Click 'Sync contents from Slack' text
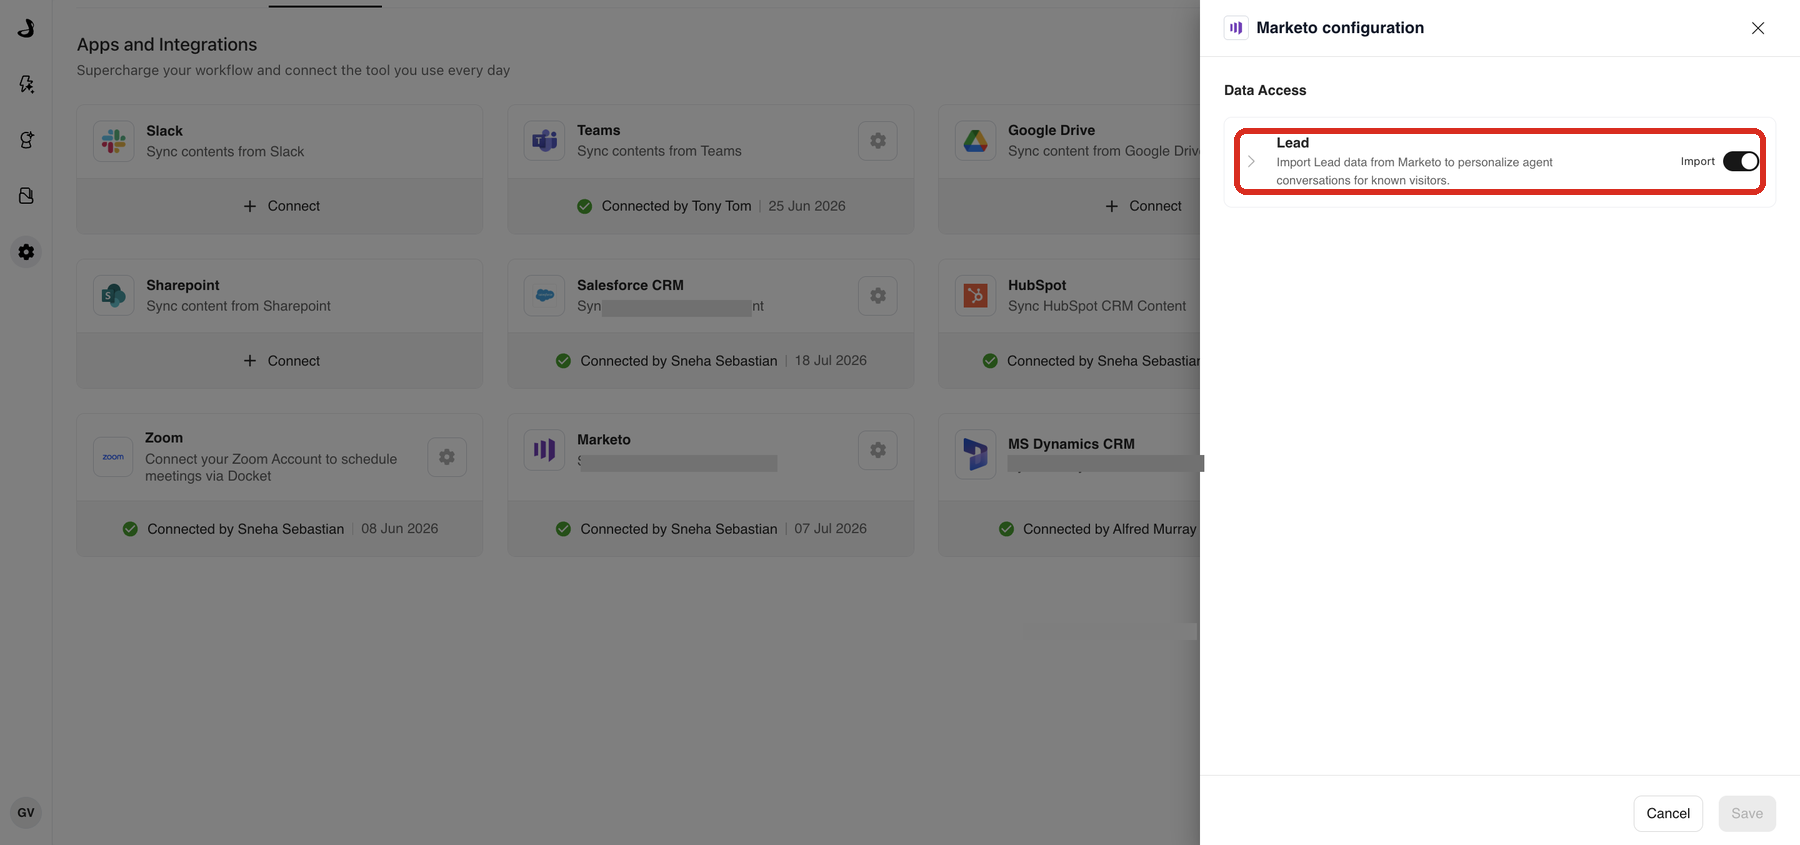Screen dimensions: 1800x845 coord(225,152)
